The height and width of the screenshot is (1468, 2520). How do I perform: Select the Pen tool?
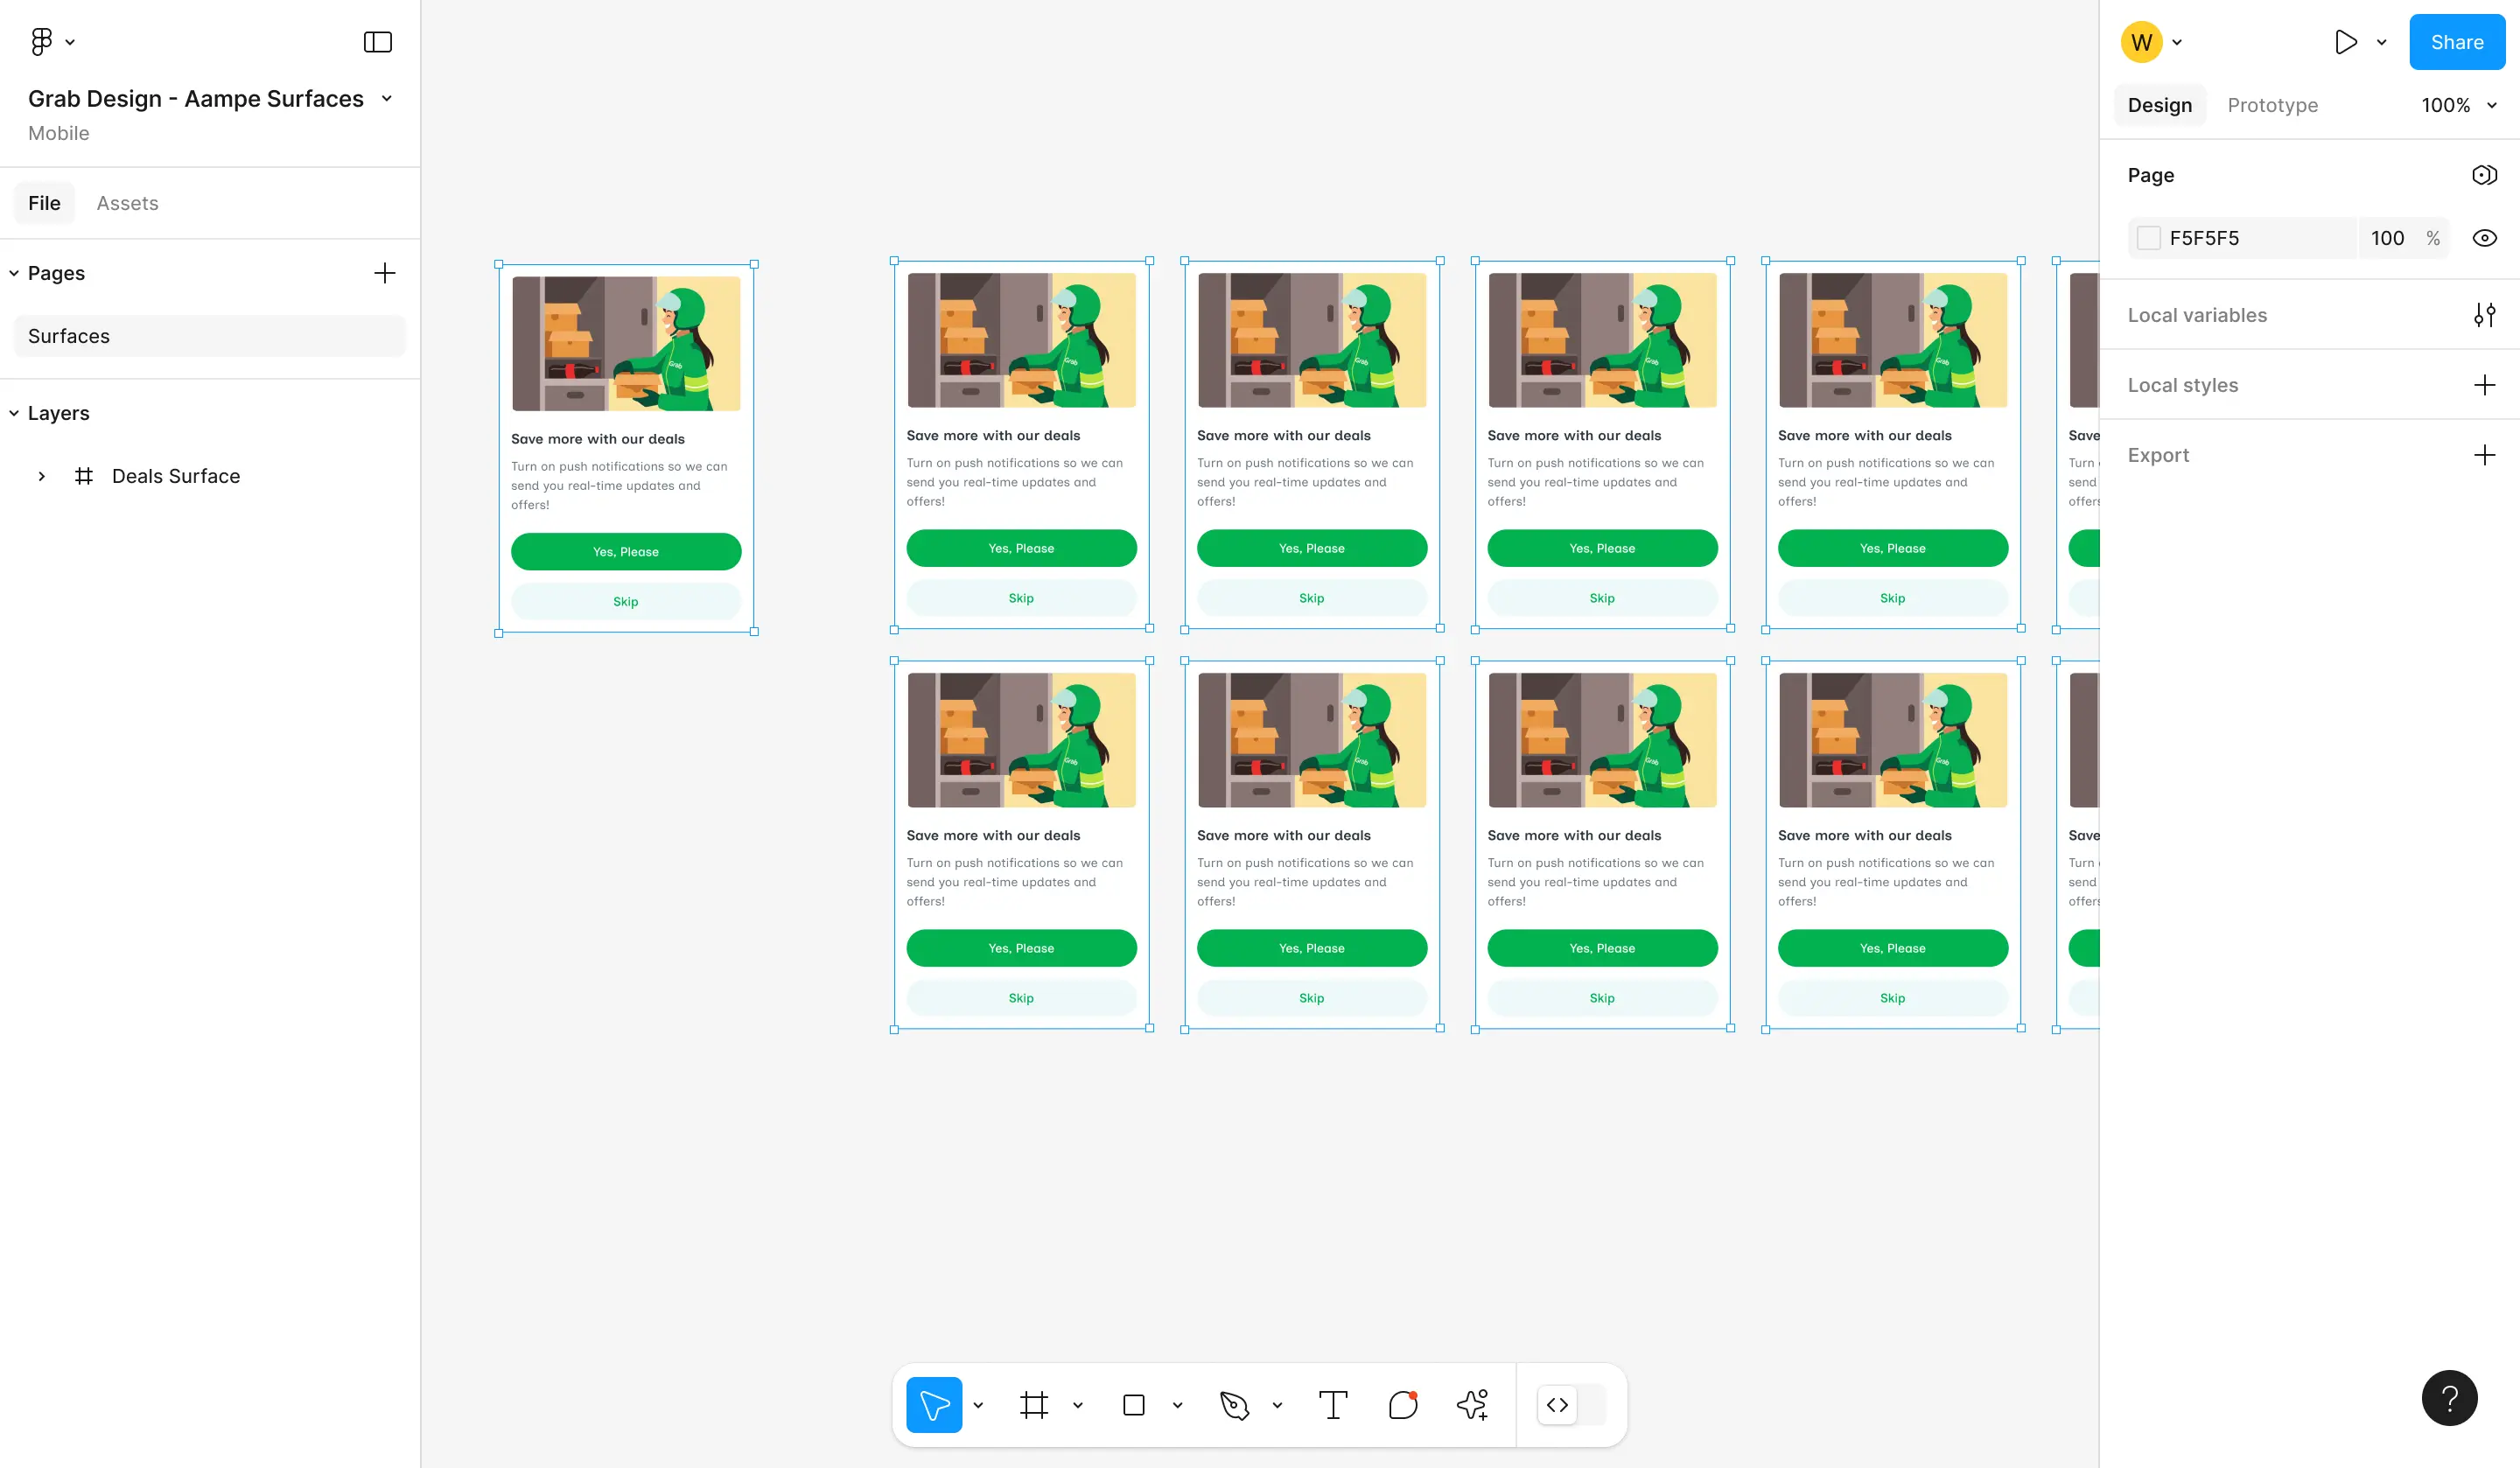[x=1234, y=1405]
